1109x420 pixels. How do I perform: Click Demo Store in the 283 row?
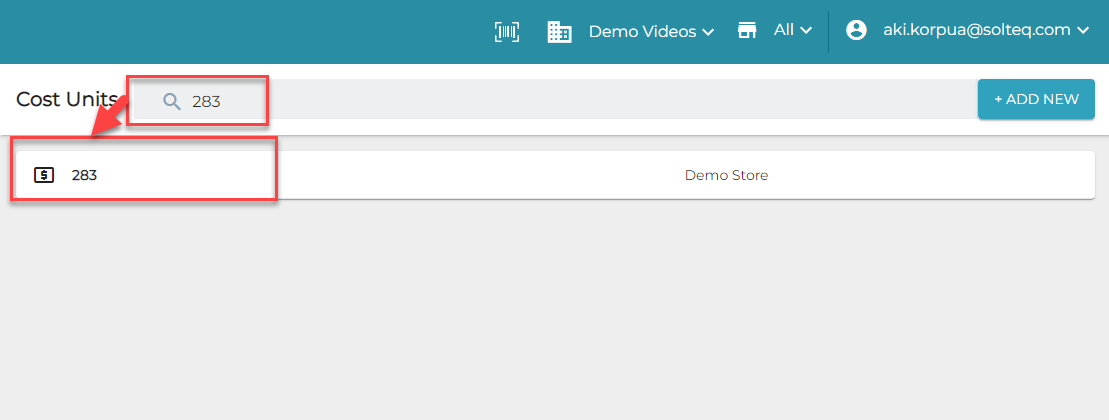[726, 175]
